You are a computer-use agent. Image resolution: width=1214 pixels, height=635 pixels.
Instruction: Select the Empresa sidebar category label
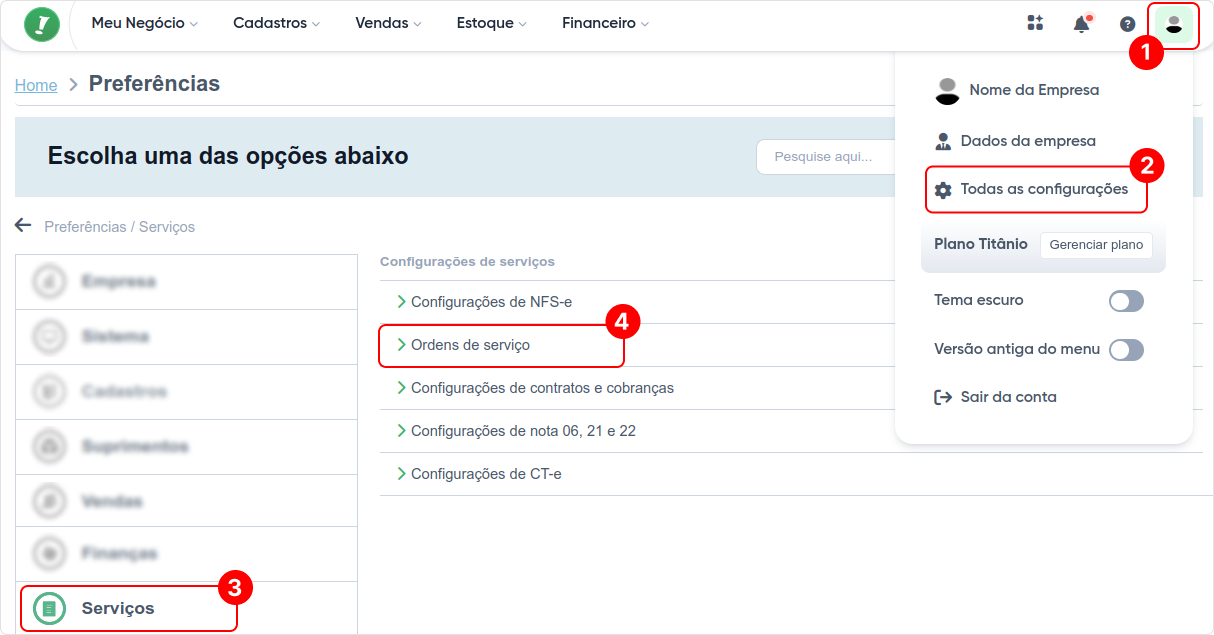[119, 282]
